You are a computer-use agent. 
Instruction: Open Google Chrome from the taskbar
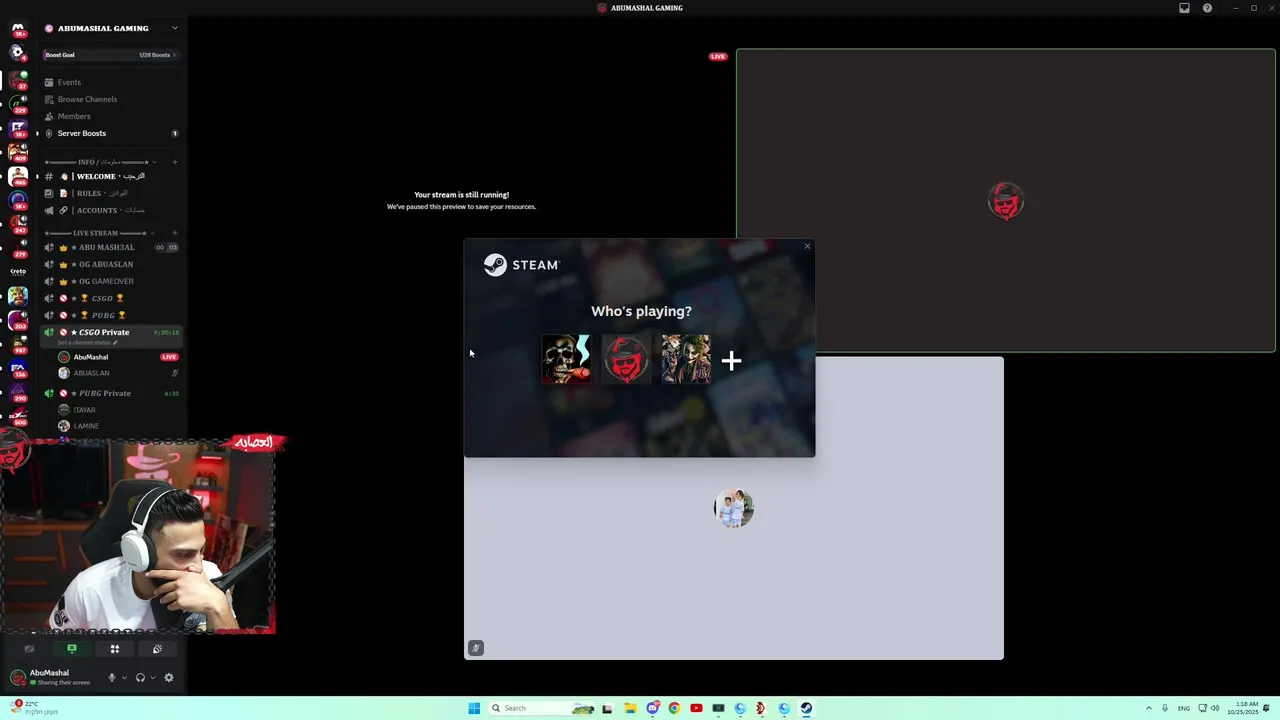click(674, 708)
